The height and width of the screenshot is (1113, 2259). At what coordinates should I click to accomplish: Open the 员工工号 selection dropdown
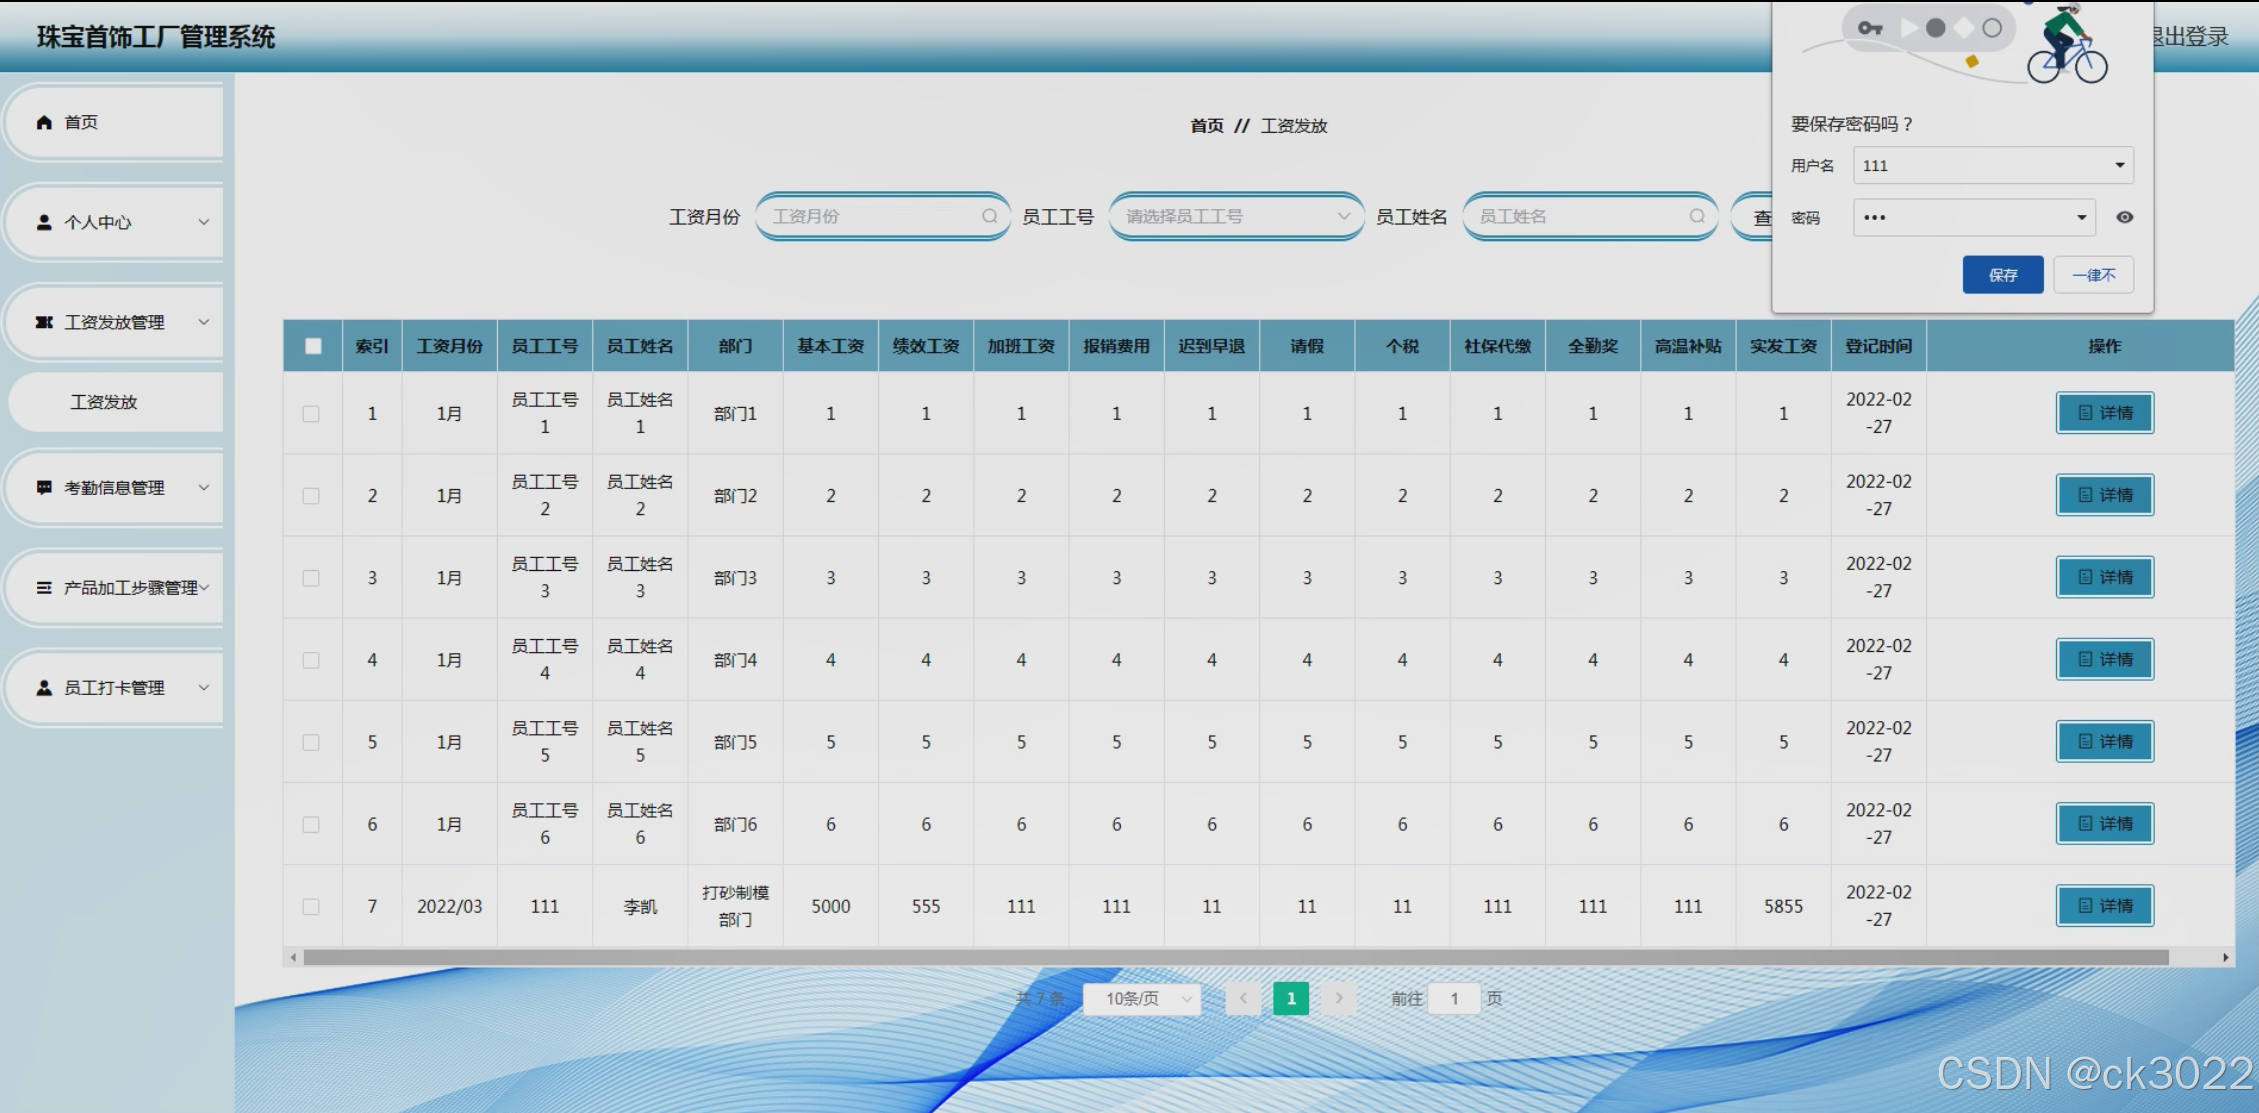[x=1236, y=216]
